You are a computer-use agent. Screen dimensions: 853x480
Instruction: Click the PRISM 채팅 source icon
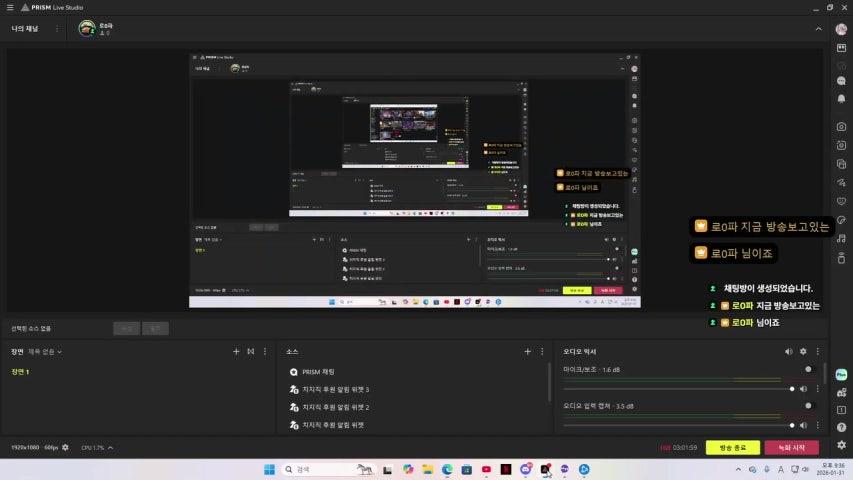[x=294, y=372]
